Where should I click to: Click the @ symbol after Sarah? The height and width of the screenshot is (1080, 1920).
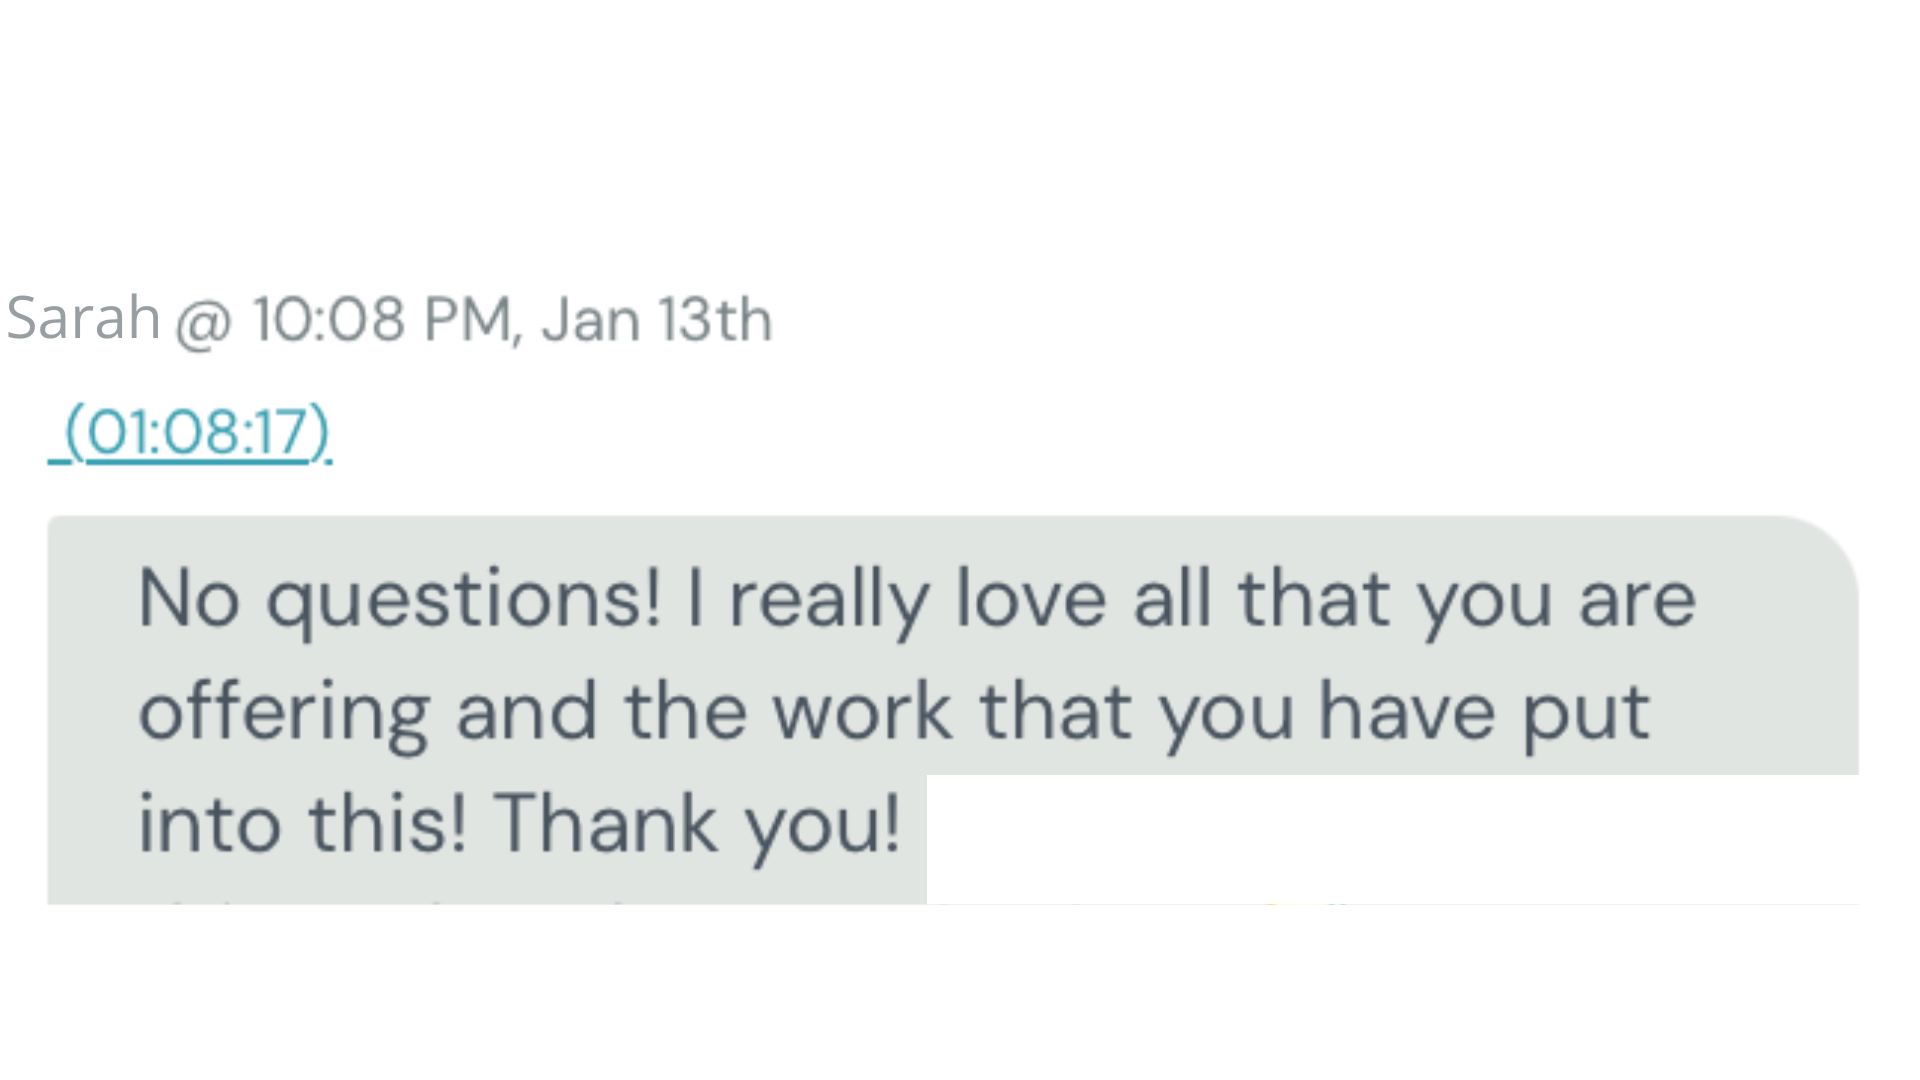coord(204,322)
